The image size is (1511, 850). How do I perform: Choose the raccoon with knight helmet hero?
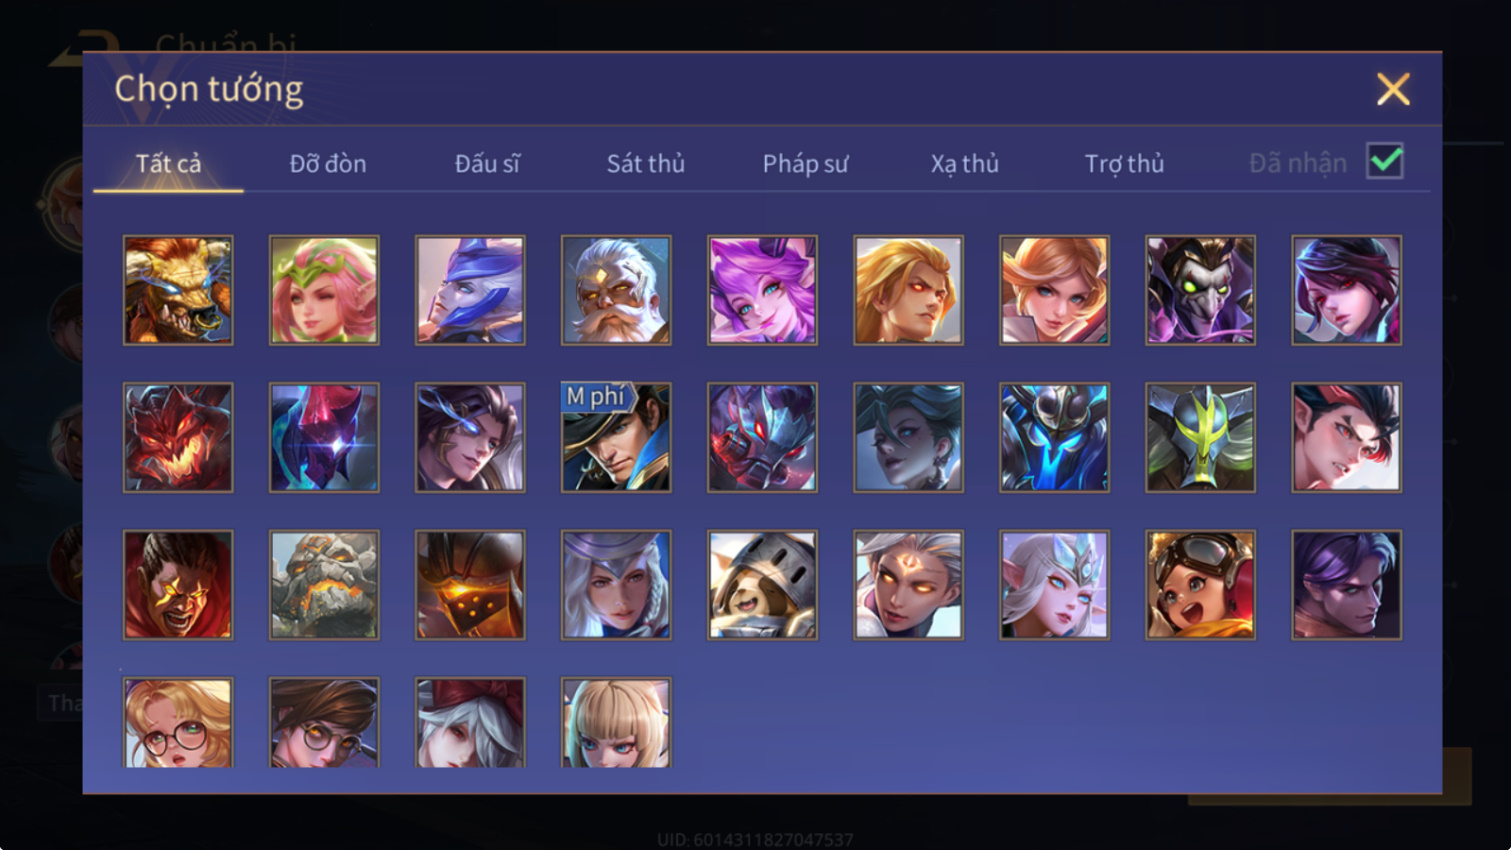(762, 584)
